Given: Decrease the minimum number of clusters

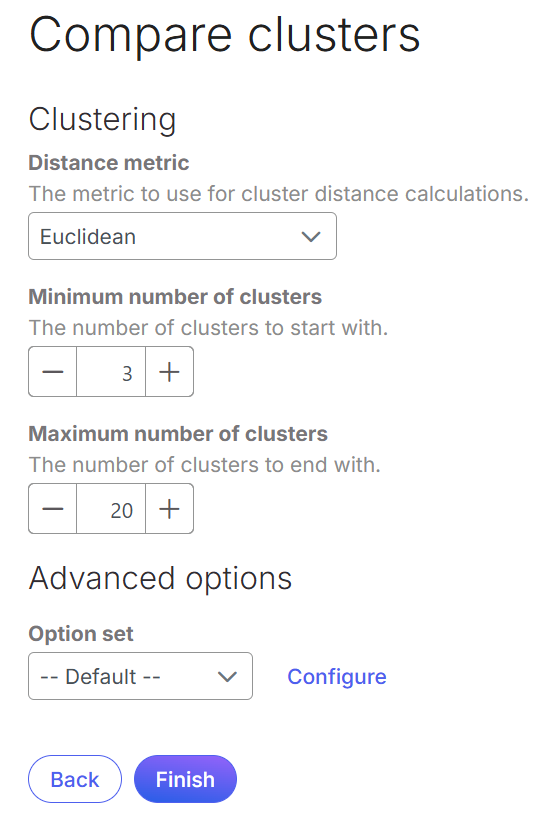Looking at the screenshot, I should (53, 371).
